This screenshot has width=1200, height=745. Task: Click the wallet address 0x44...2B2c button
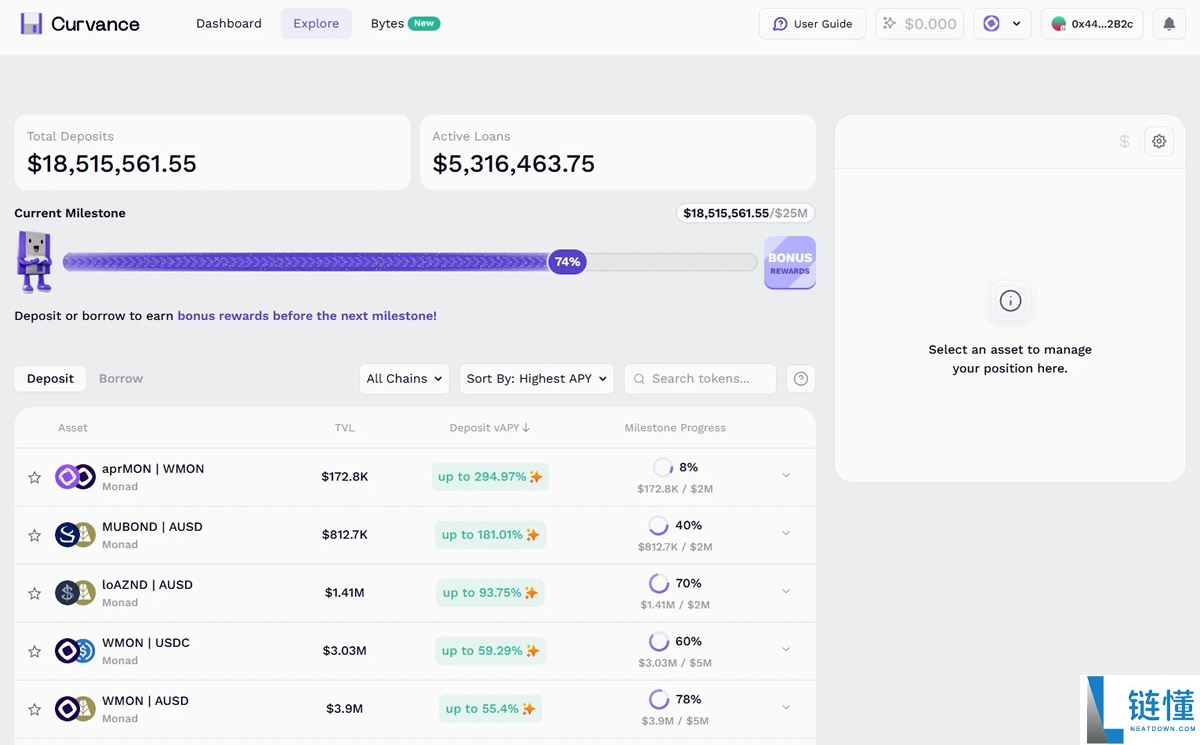click(x=1092, y=24)
